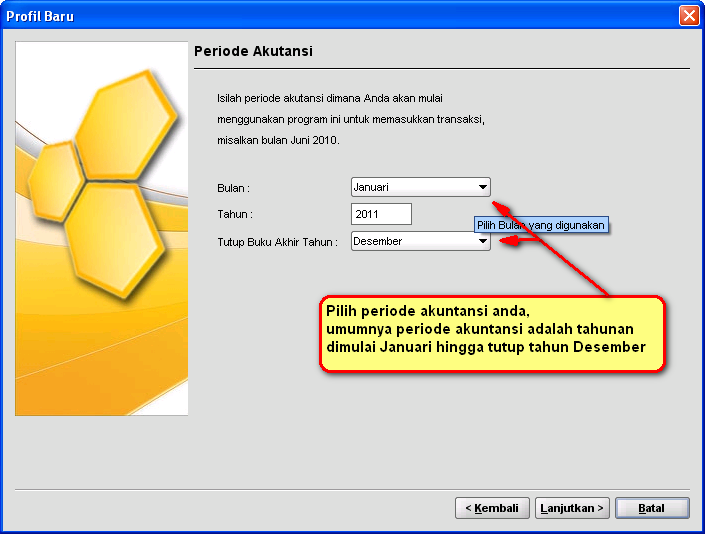The image size is (705, 534).
Task: Click the Periode Akutansi heading
Action: coord(253,51)
